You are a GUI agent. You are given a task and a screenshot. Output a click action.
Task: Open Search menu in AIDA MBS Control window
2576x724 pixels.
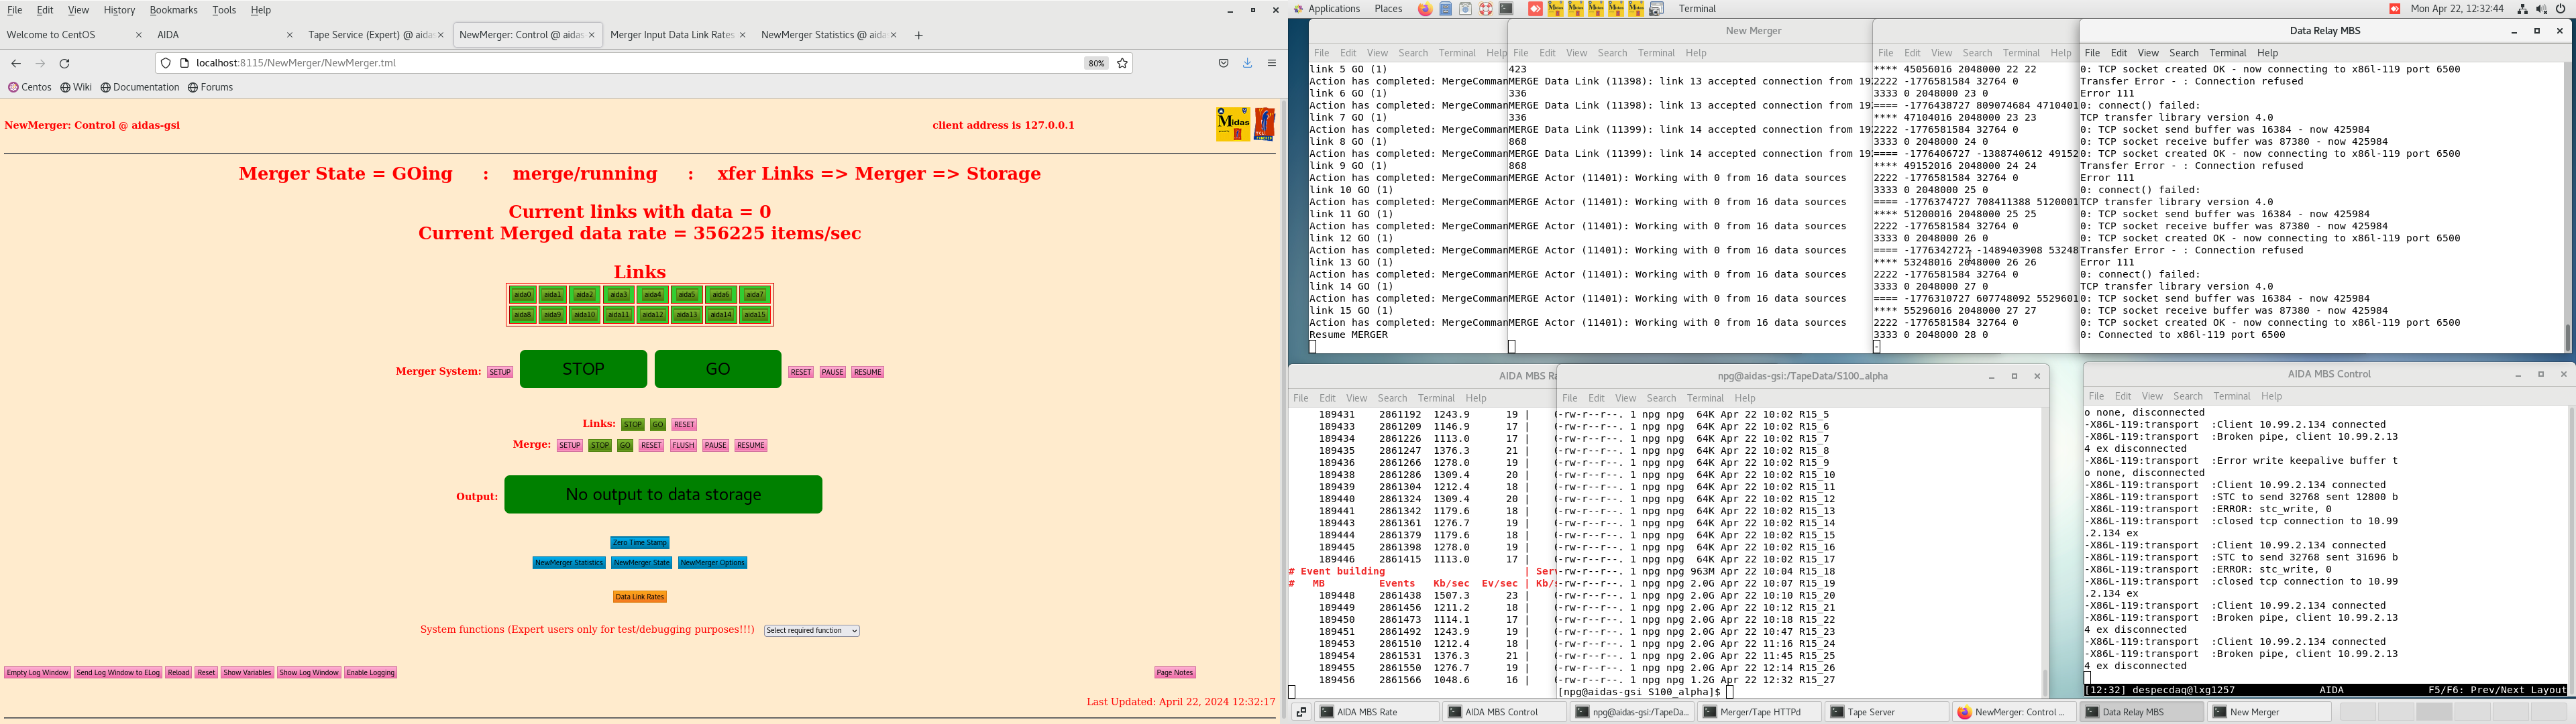tap(2187, 396)
